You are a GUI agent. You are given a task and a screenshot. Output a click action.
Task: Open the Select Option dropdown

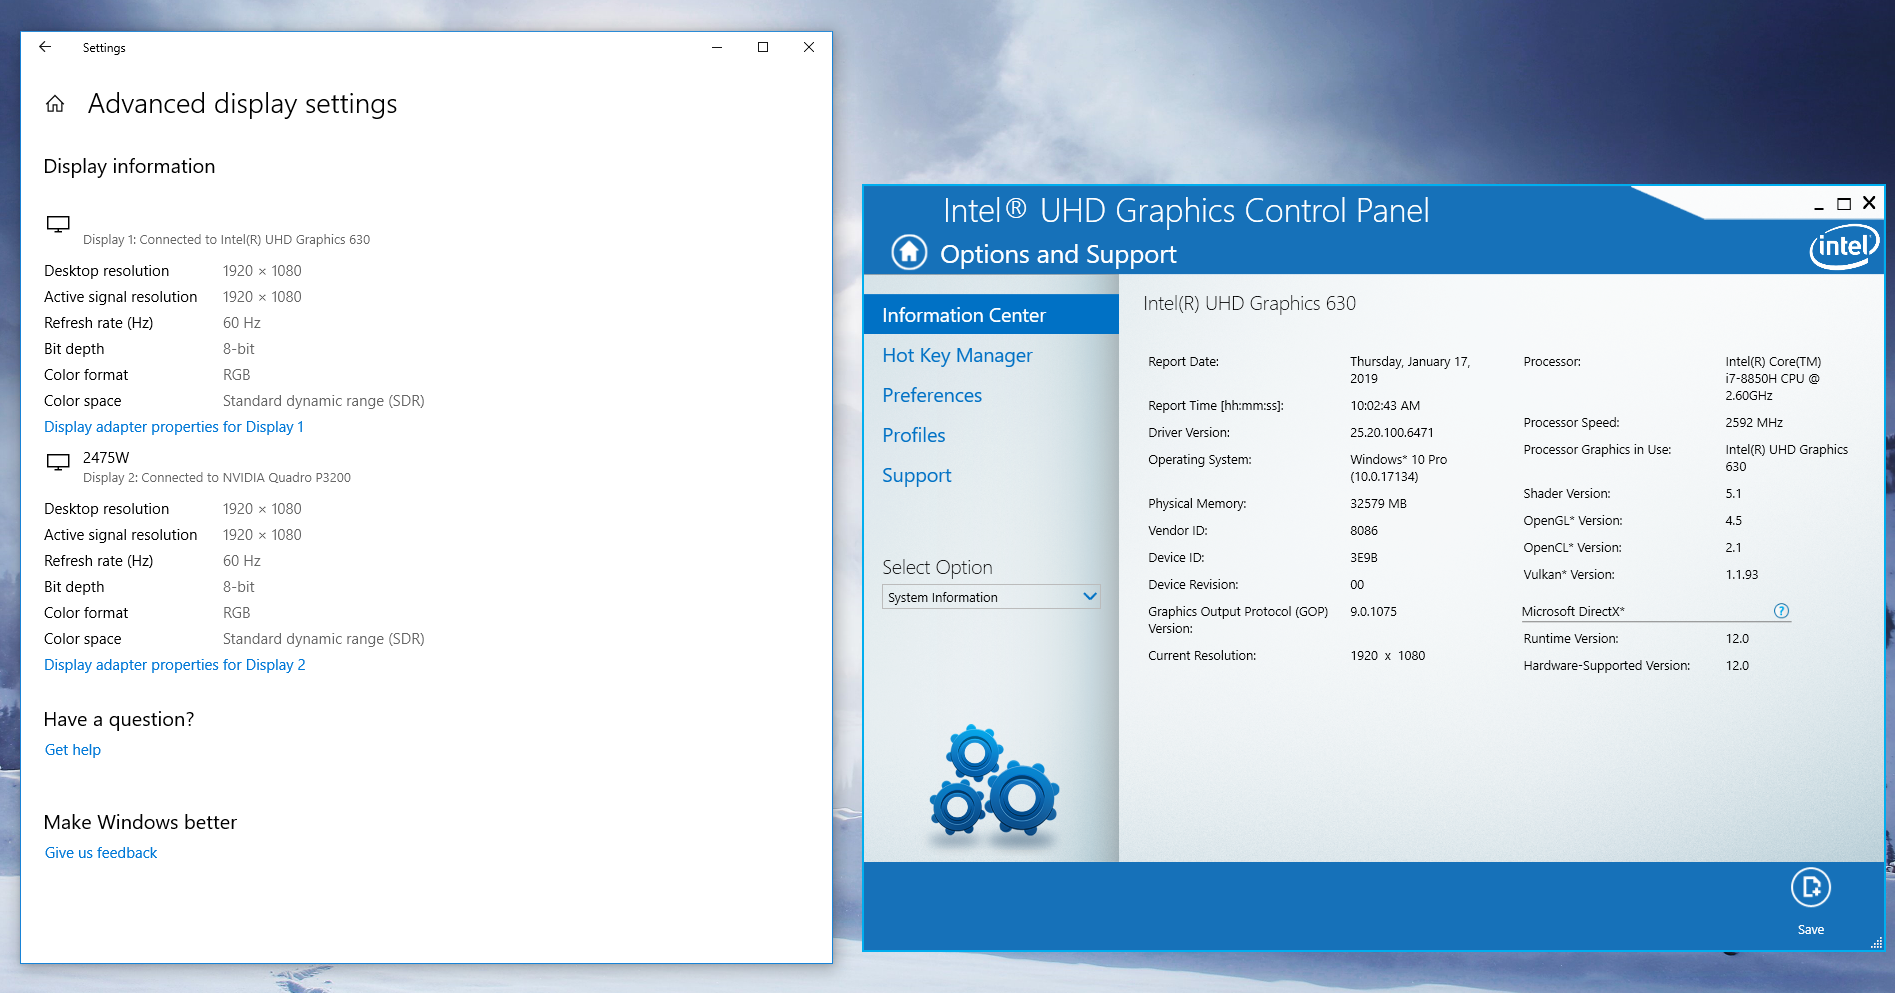[991, 597]
